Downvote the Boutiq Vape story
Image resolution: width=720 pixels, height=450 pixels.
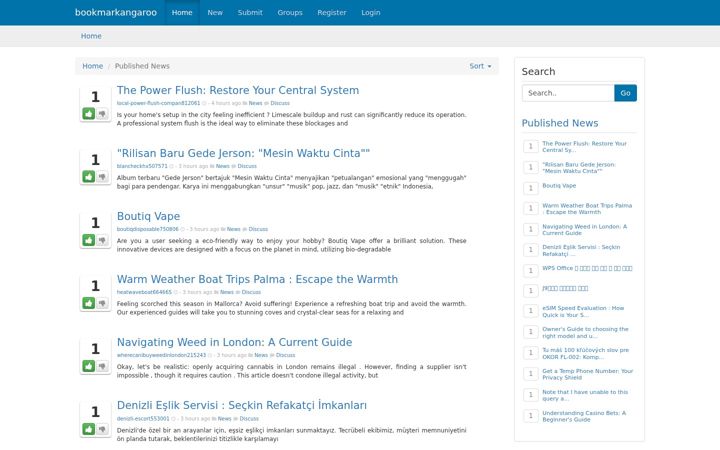coord(102,240)
